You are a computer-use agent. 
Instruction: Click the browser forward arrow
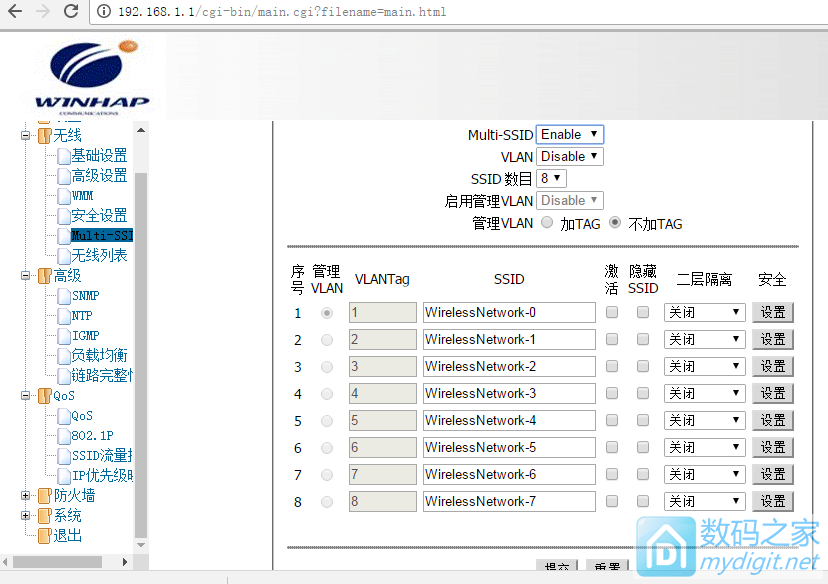(42, 12)
